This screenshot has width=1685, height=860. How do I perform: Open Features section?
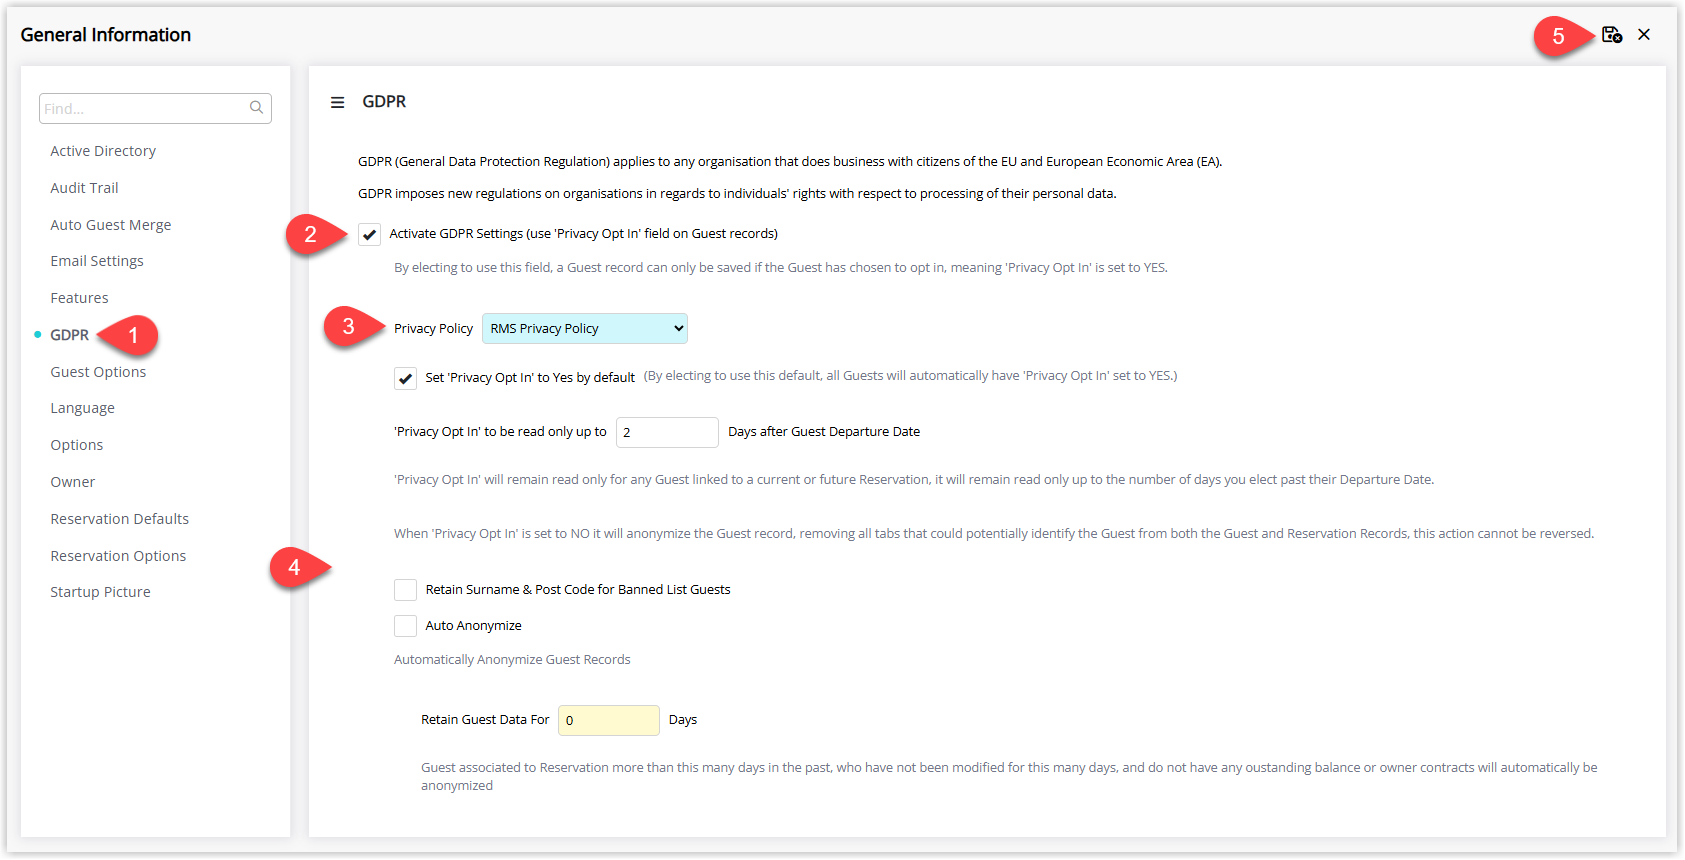79,298
